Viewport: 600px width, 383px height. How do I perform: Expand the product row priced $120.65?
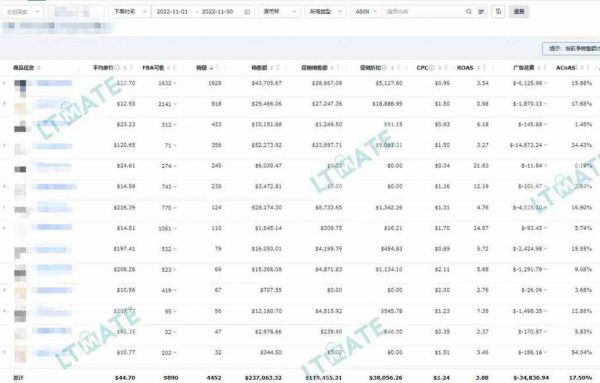[4, 145]
